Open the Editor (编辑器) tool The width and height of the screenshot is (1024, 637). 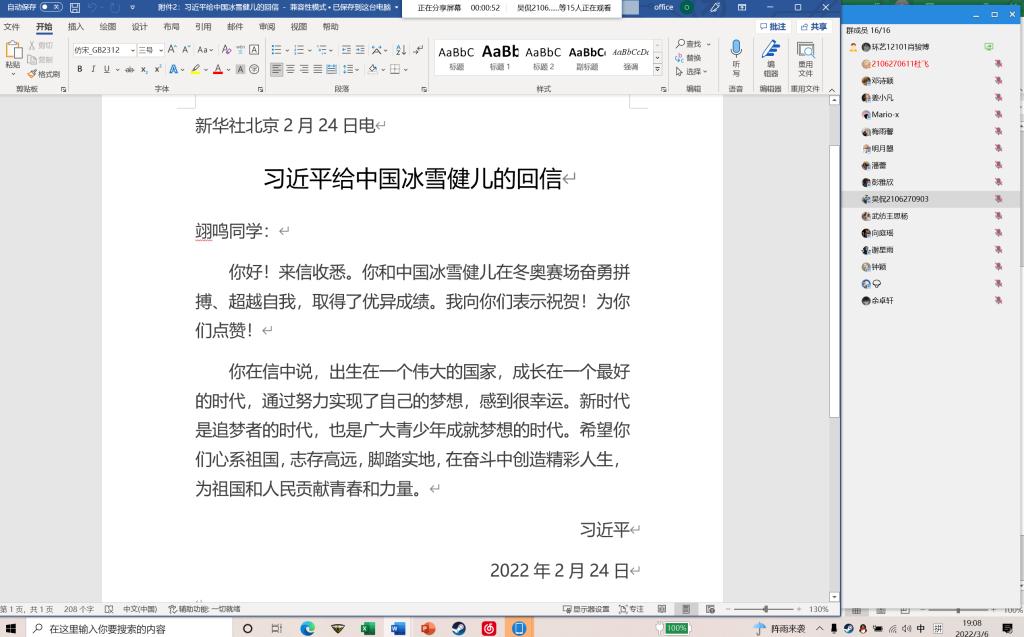770,58
